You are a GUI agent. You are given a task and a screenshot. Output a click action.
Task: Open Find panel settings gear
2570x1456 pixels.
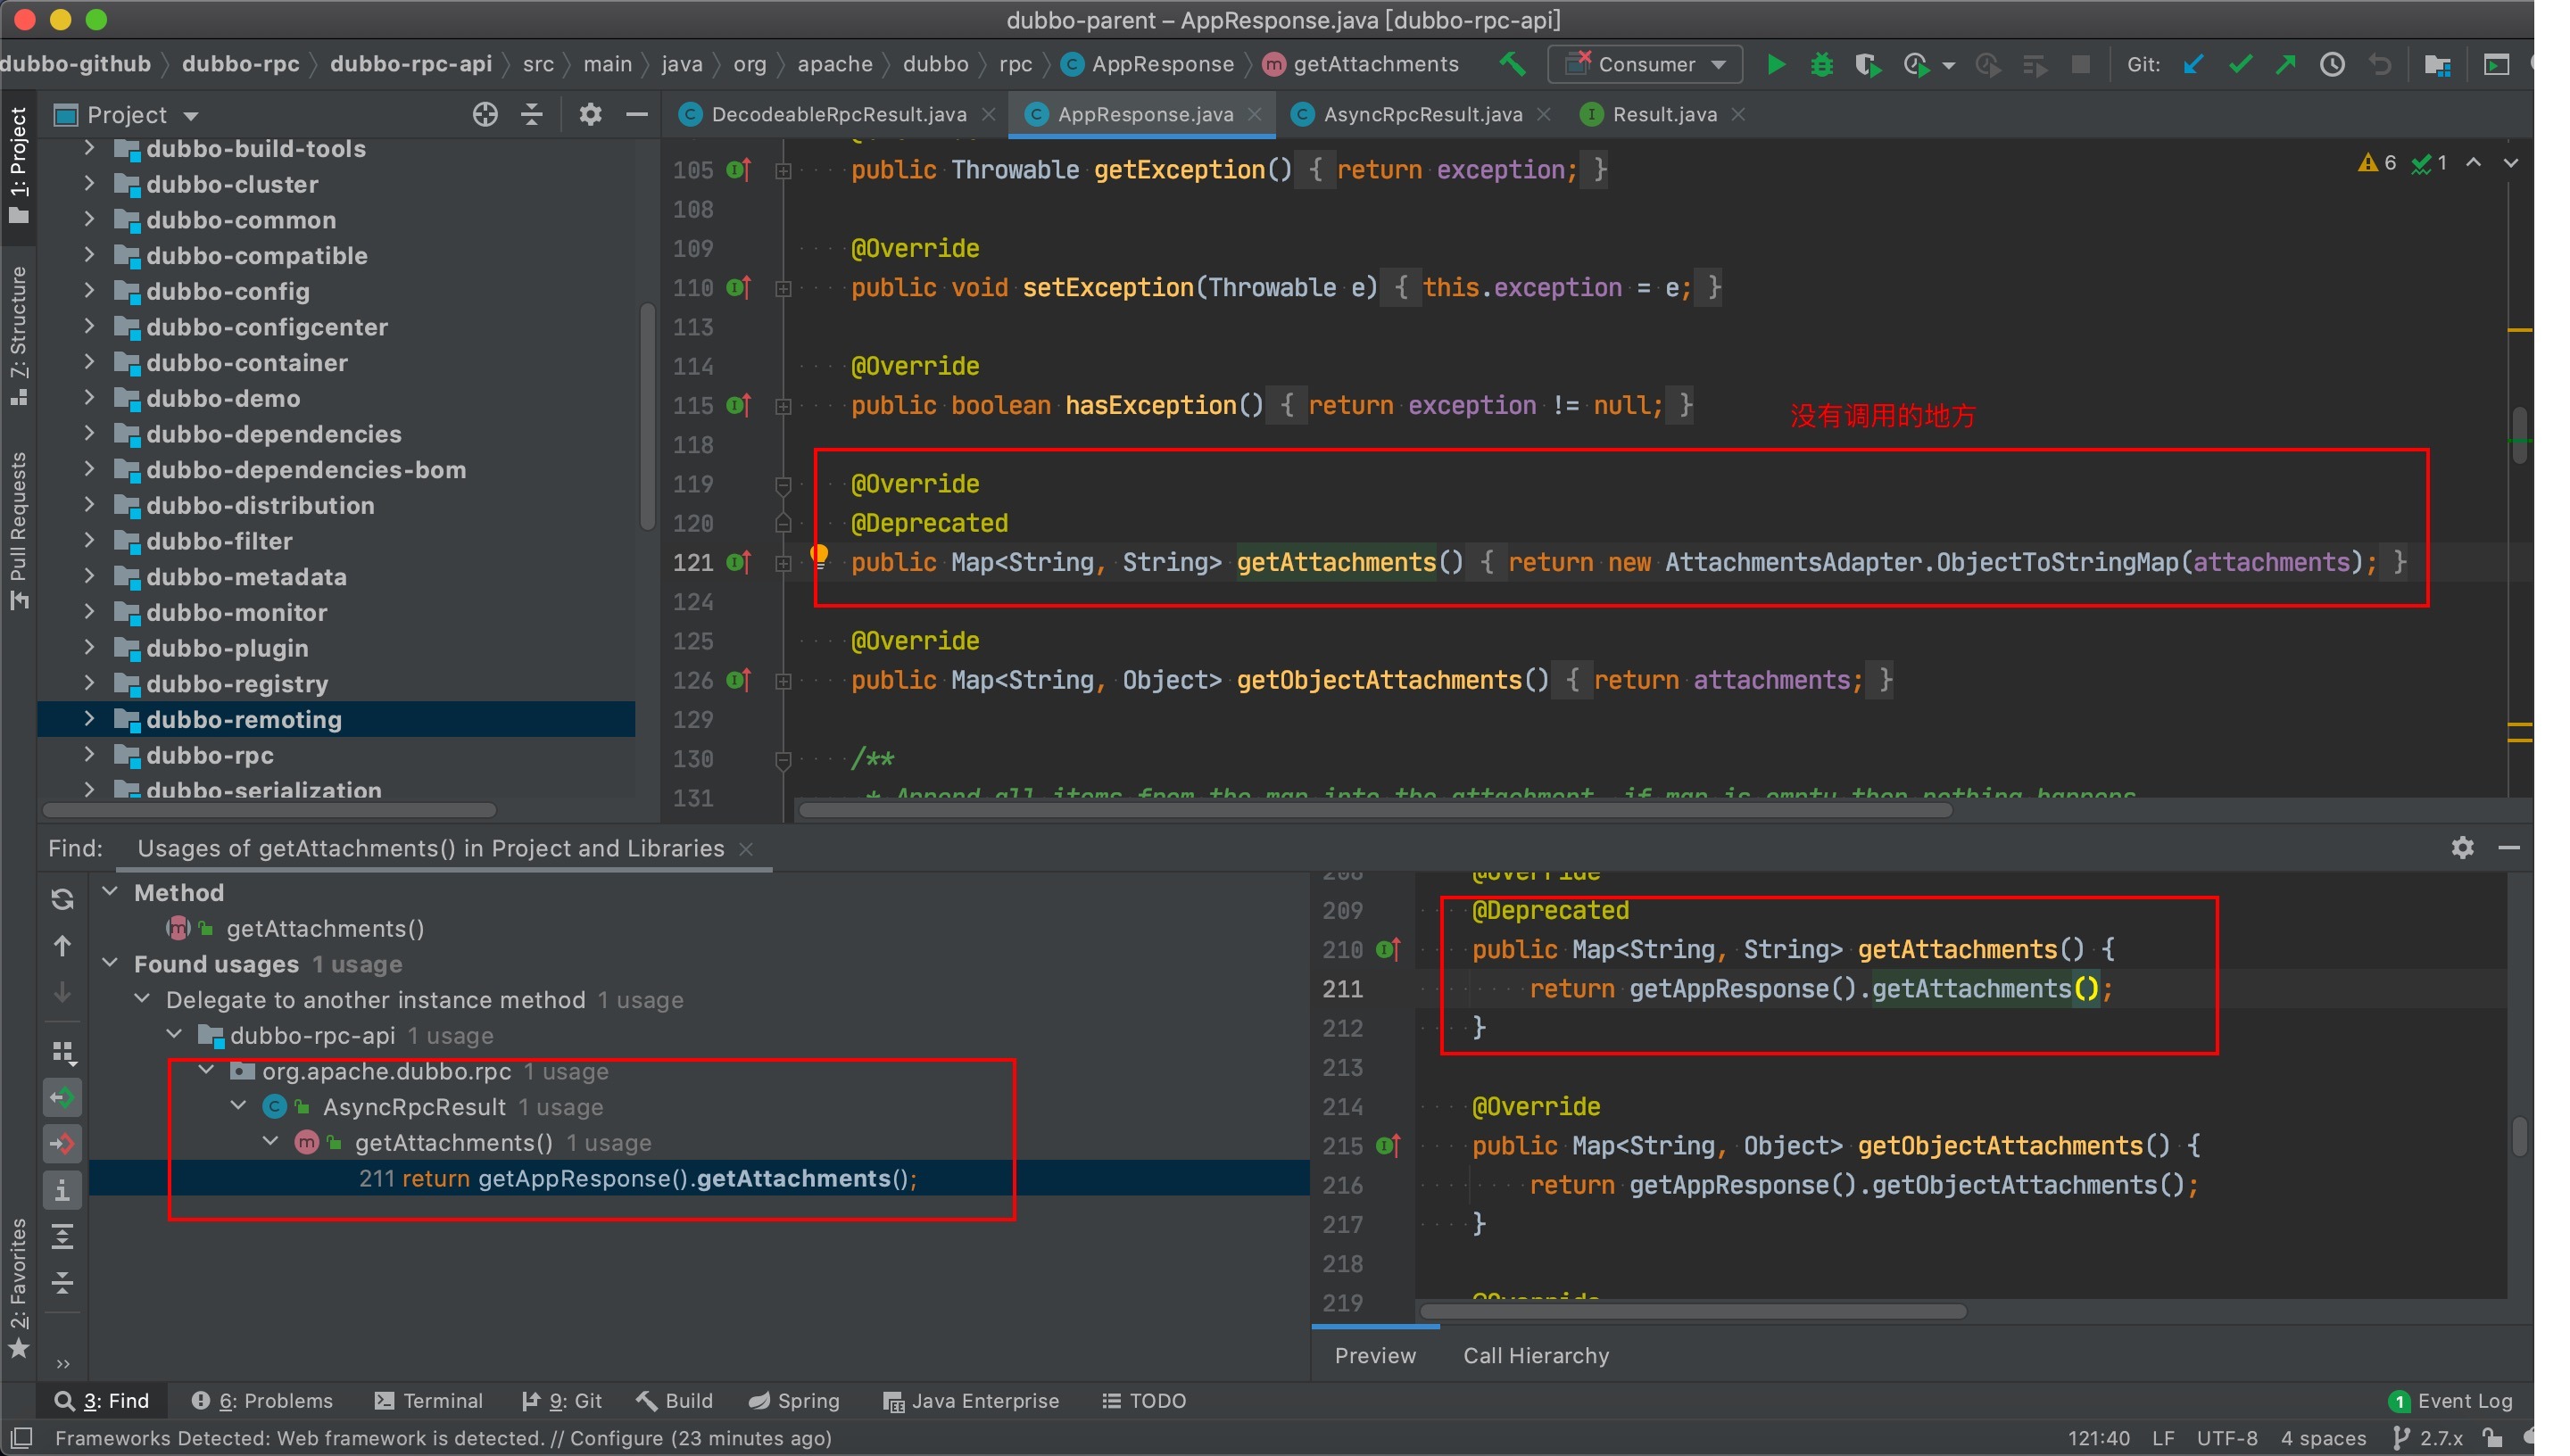[x=2462, y=848]
